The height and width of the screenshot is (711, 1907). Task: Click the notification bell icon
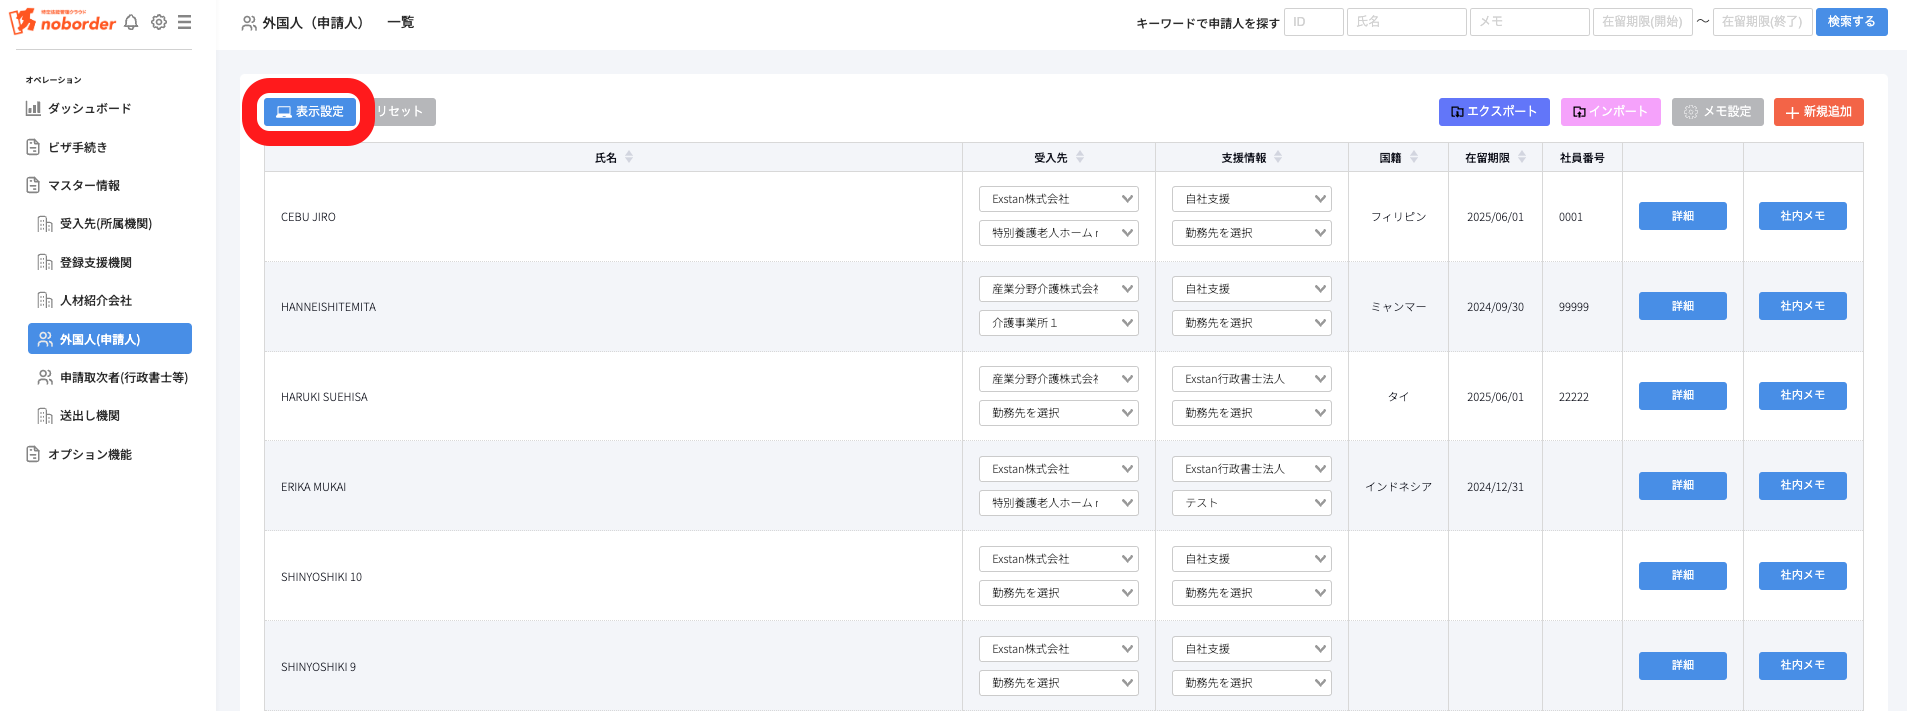point(131,22)
